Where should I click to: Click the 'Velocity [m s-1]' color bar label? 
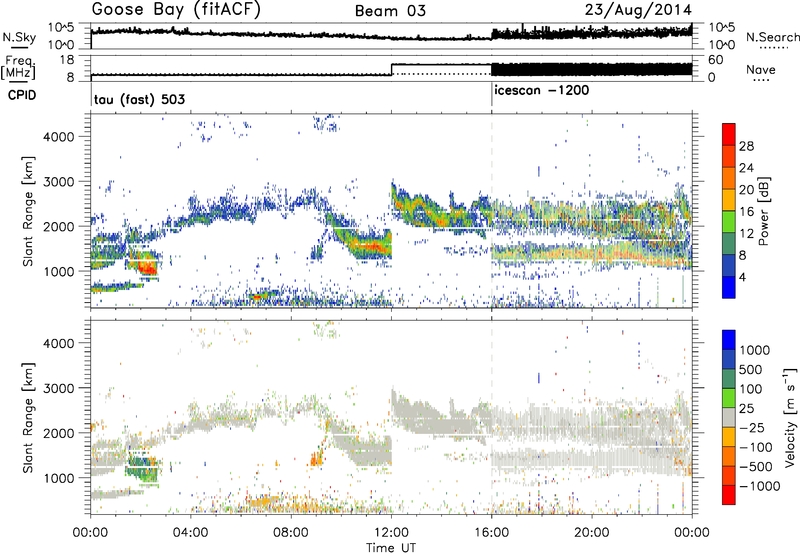pos(790,417)
